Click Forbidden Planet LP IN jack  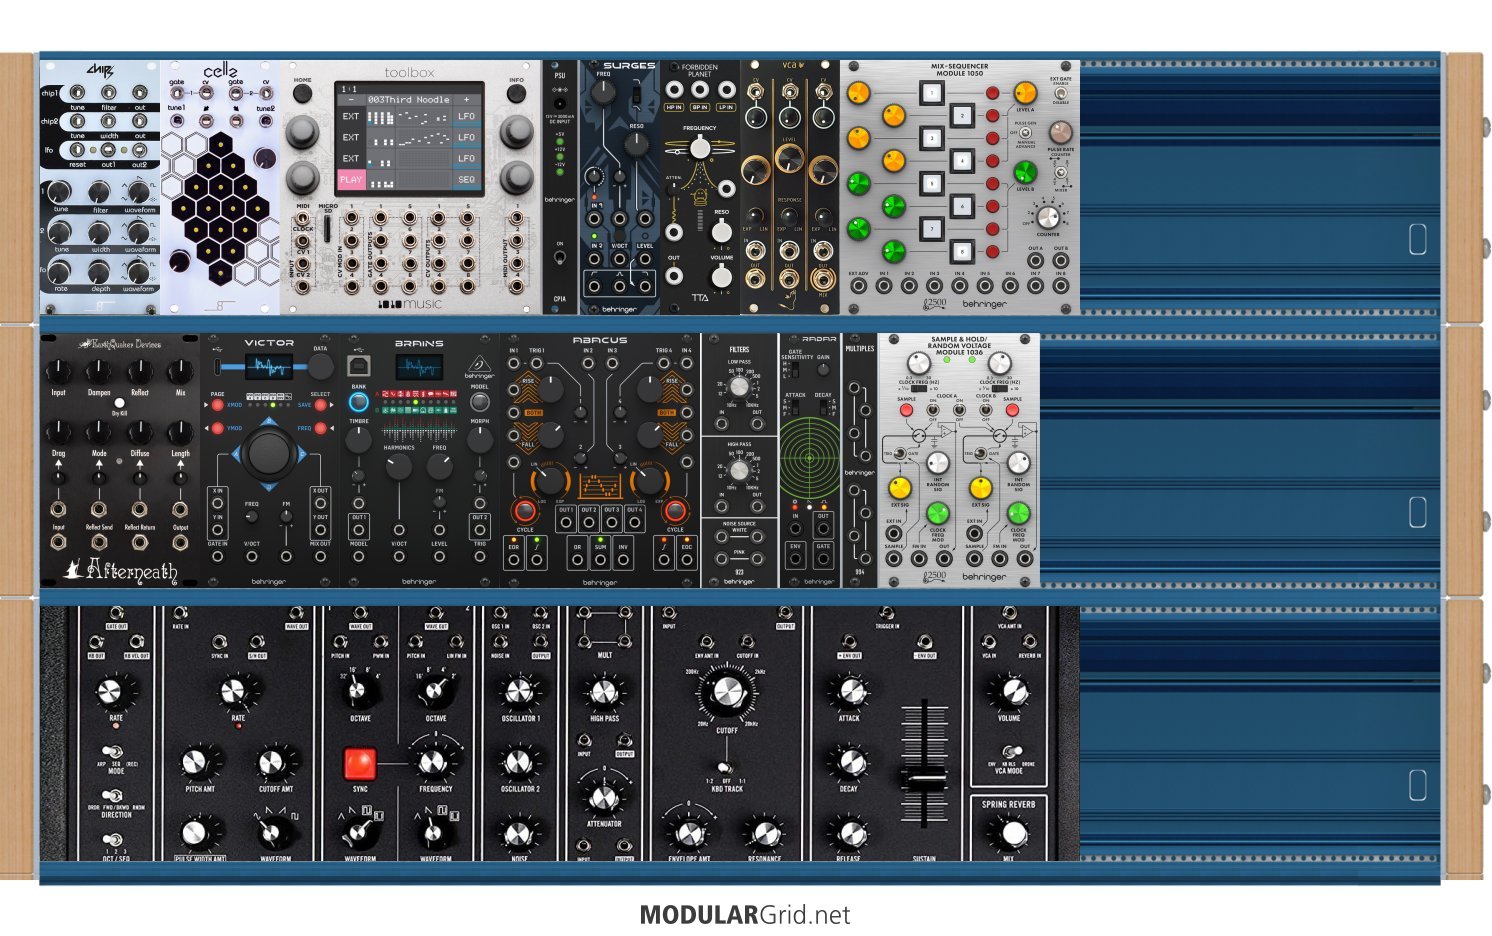pos(726,91)
